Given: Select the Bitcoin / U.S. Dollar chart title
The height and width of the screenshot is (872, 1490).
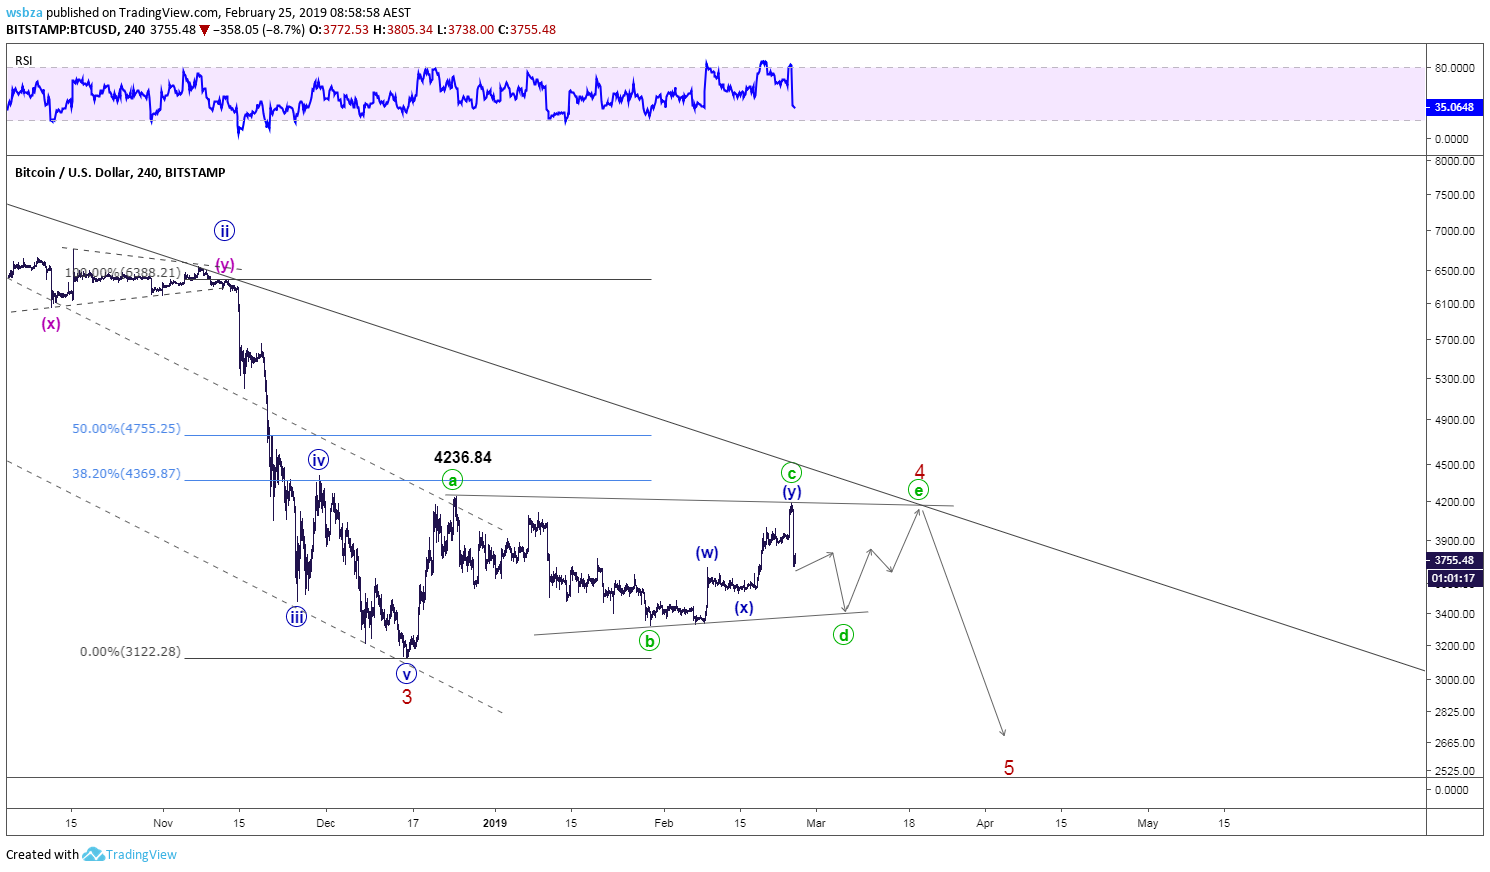Looking at the screenshot, I should (x=120, y=173).
